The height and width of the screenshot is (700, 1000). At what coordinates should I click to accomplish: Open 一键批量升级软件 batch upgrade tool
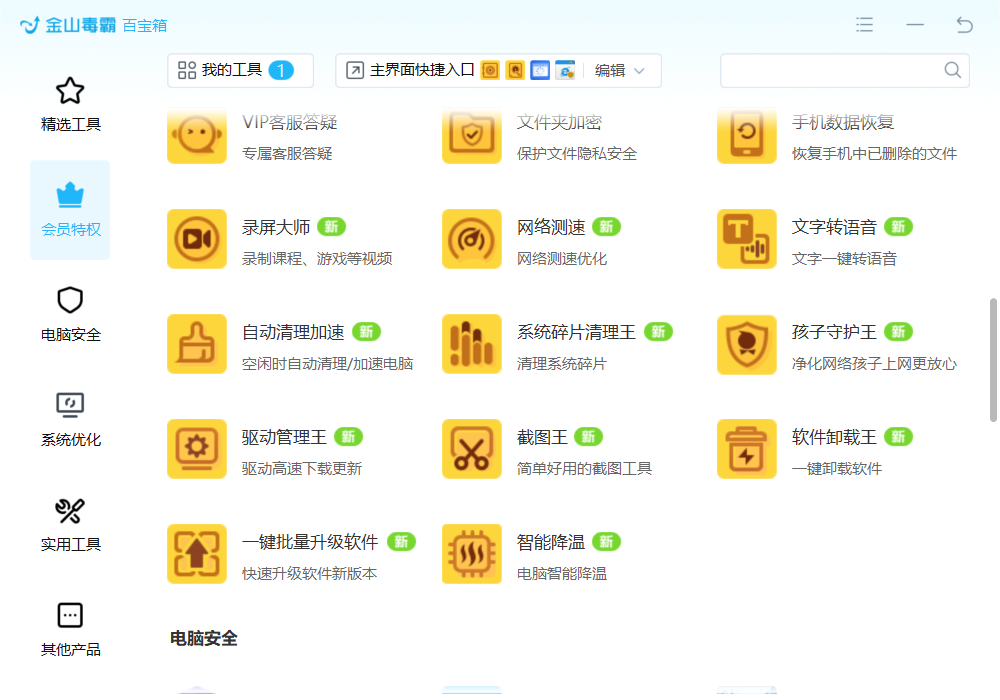pyautogui.click(x=197, y=554)
